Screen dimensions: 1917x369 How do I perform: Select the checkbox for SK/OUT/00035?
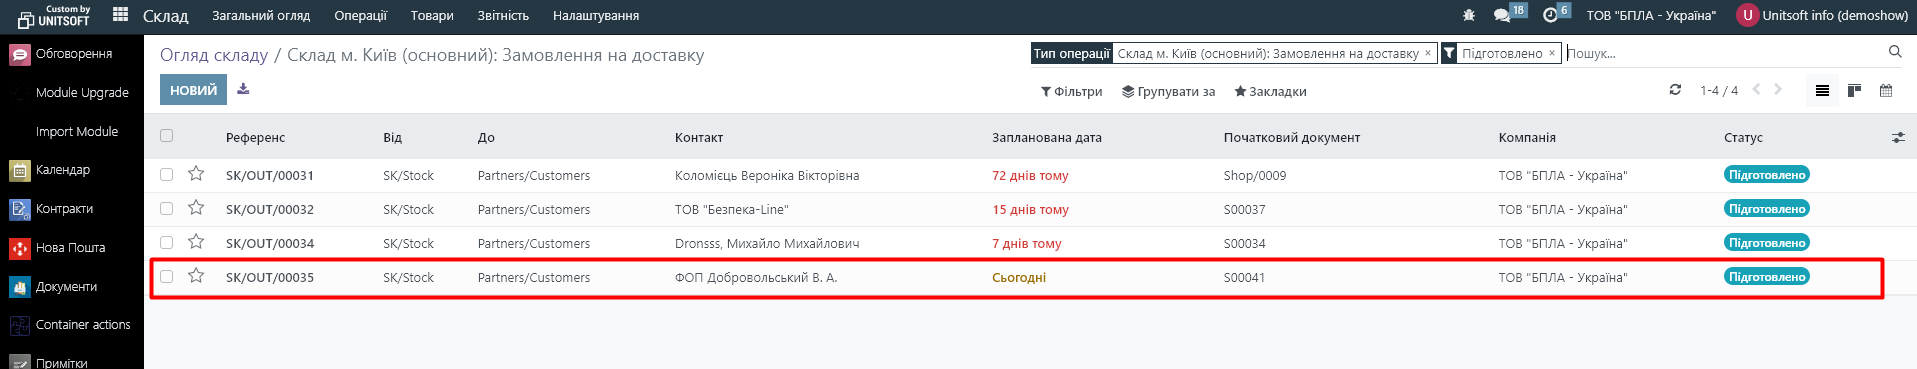coord(166,277)
